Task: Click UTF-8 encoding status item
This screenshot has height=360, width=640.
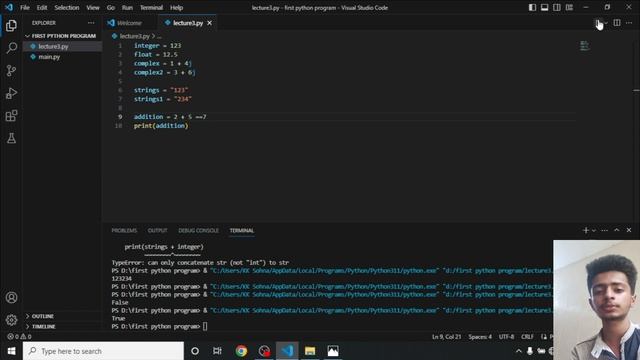Action: pyautogui.click(x=506, y=337)
